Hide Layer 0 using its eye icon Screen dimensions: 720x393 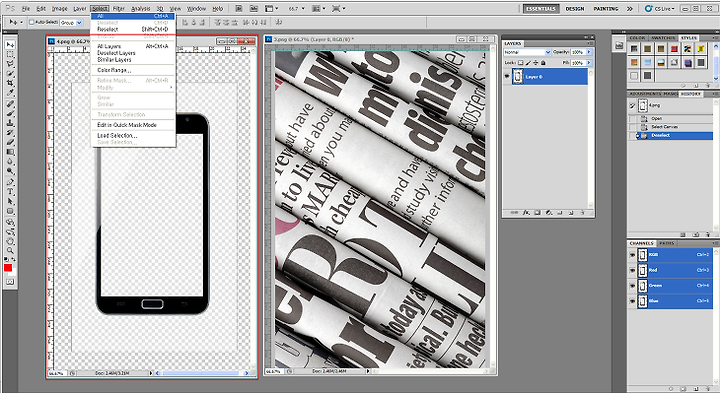507,77
